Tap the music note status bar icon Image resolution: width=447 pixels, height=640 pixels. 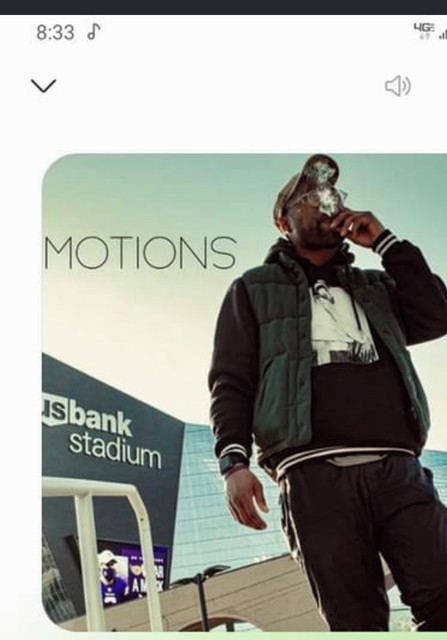pyautogui.click(x=93, y=31)
